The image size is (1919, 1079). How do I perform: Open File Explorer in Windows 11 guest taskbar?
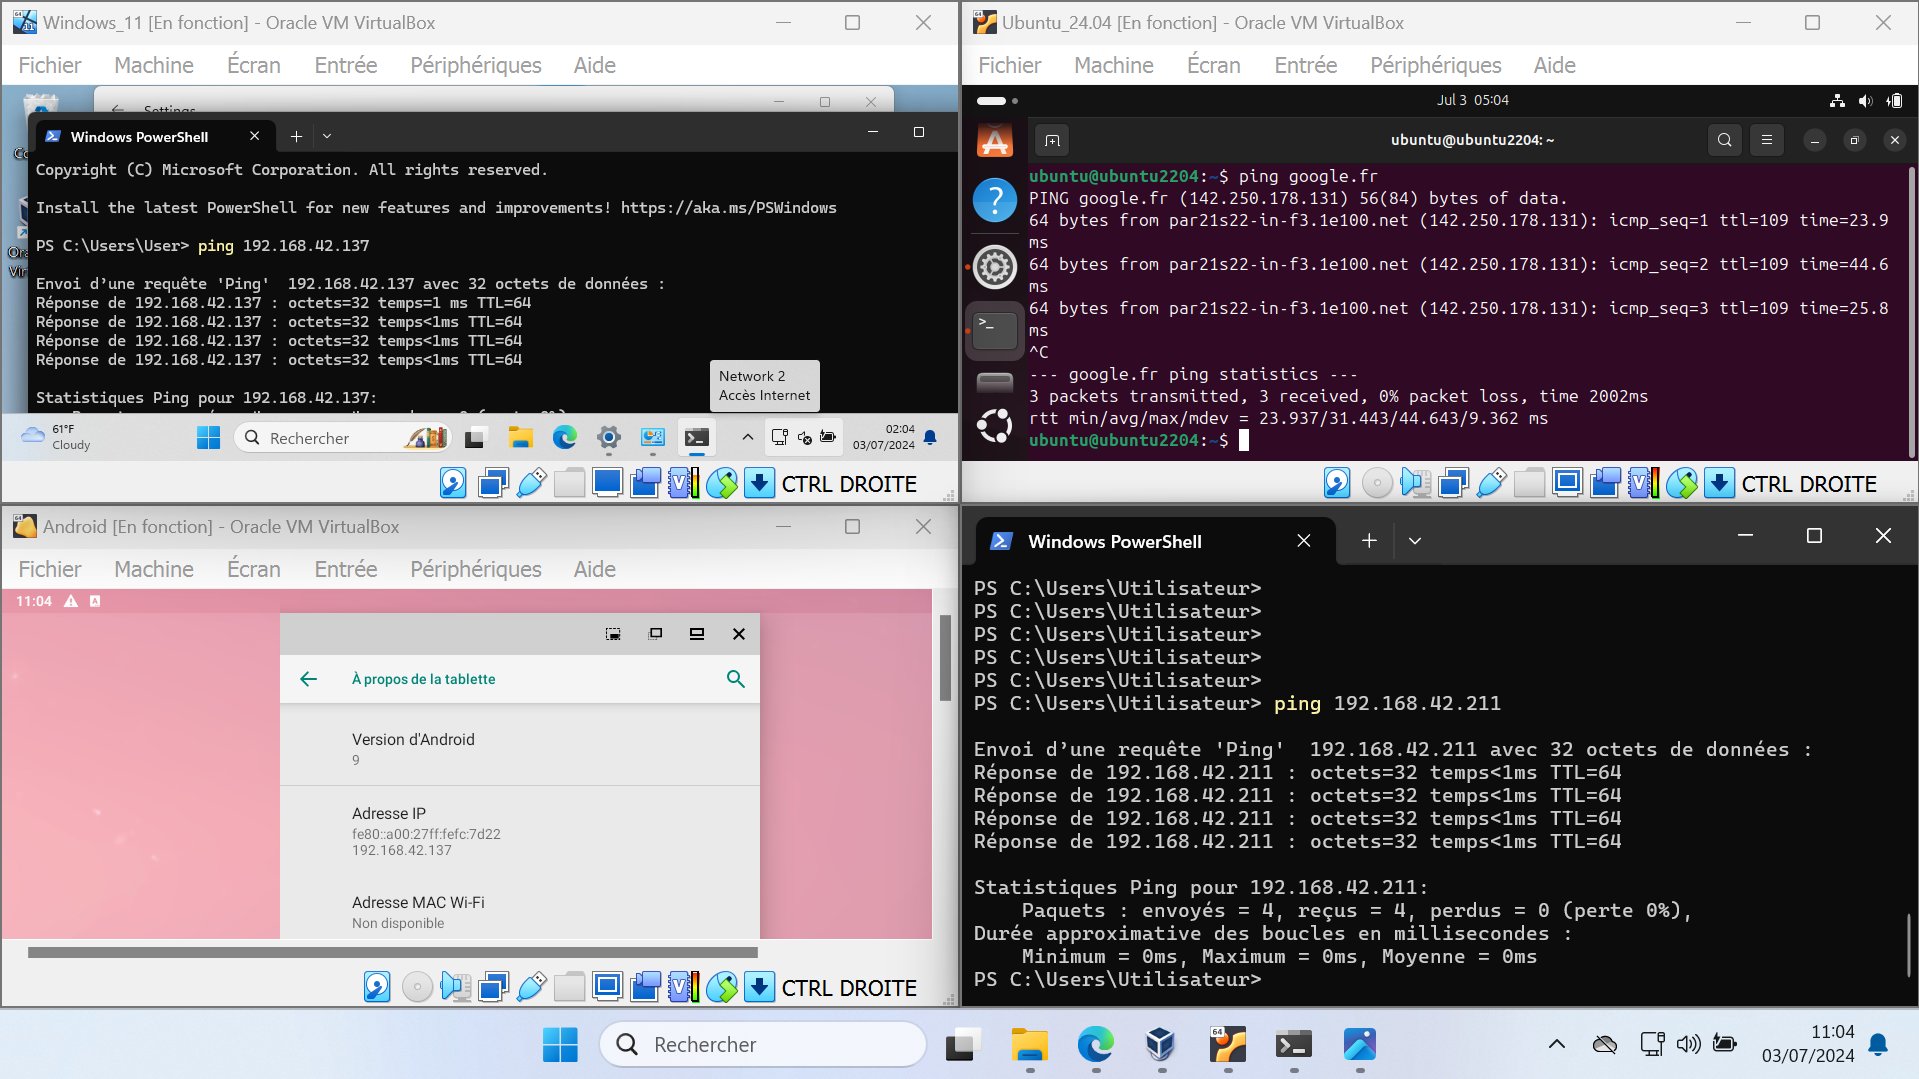(520, 437)
